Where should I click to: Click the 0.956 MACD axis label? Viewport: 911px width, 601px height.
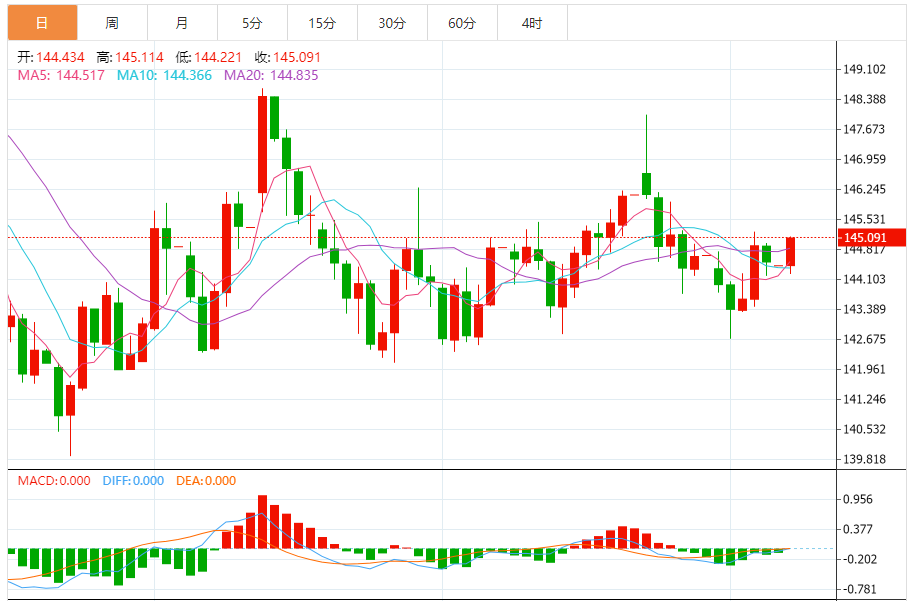click(x=858, y=499)
